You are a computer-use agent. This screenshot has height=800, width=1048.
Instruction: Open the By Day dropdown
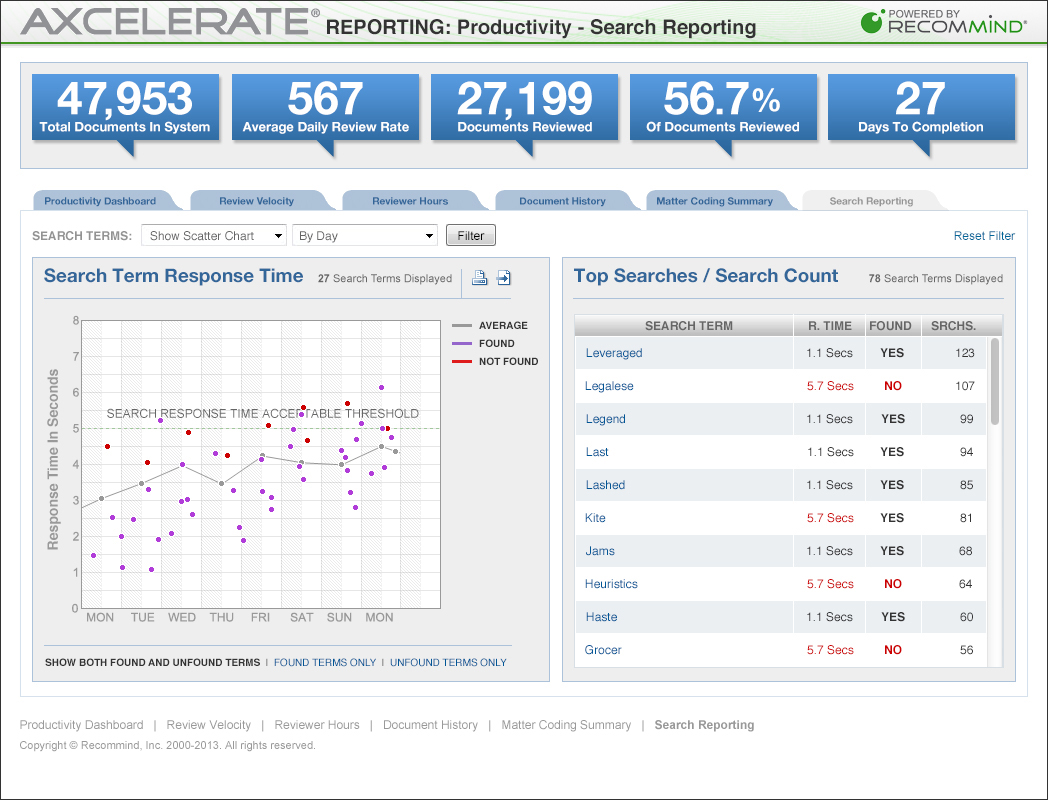tap(365, 236)
